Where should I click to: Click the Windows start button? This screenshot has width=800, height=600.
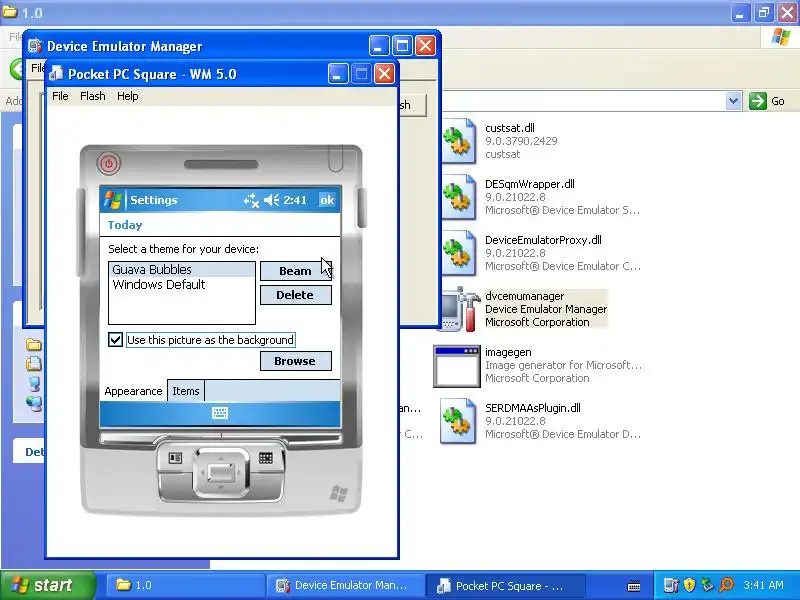coord(47,585)
